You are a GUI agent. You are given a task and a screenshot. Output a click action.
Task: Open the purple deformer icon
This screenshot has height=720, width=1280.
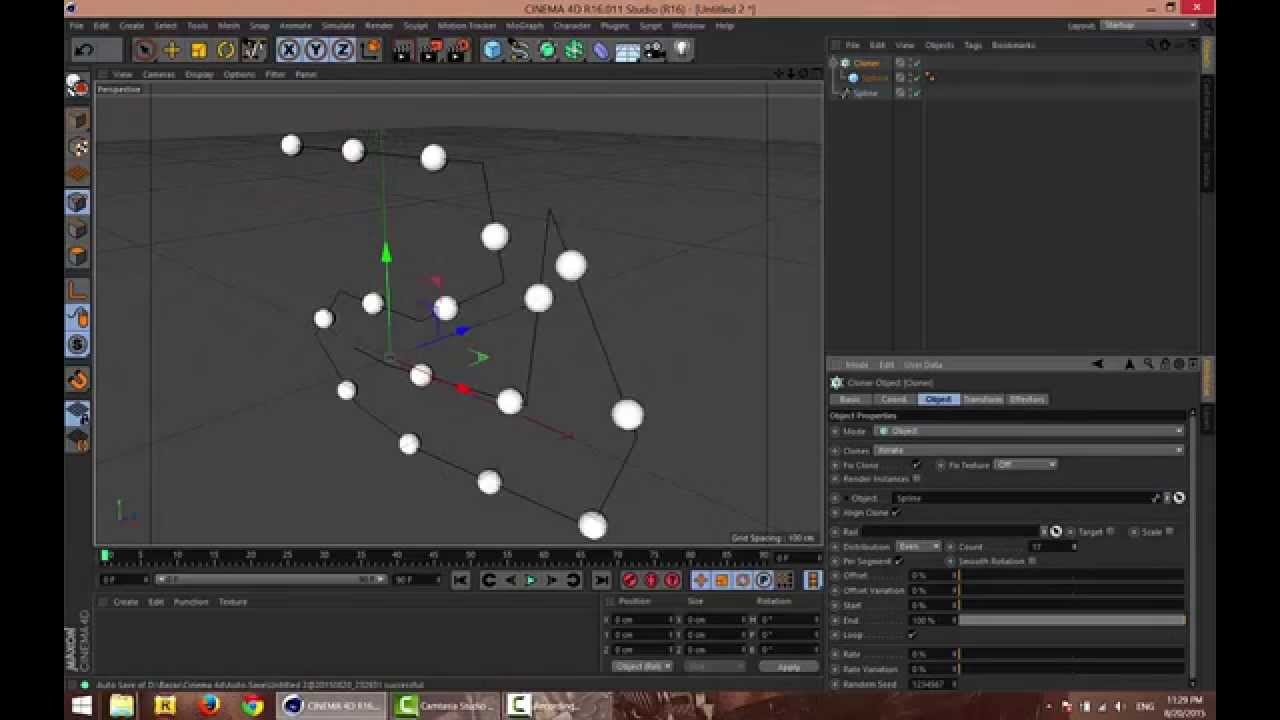(x=601, y=49)
